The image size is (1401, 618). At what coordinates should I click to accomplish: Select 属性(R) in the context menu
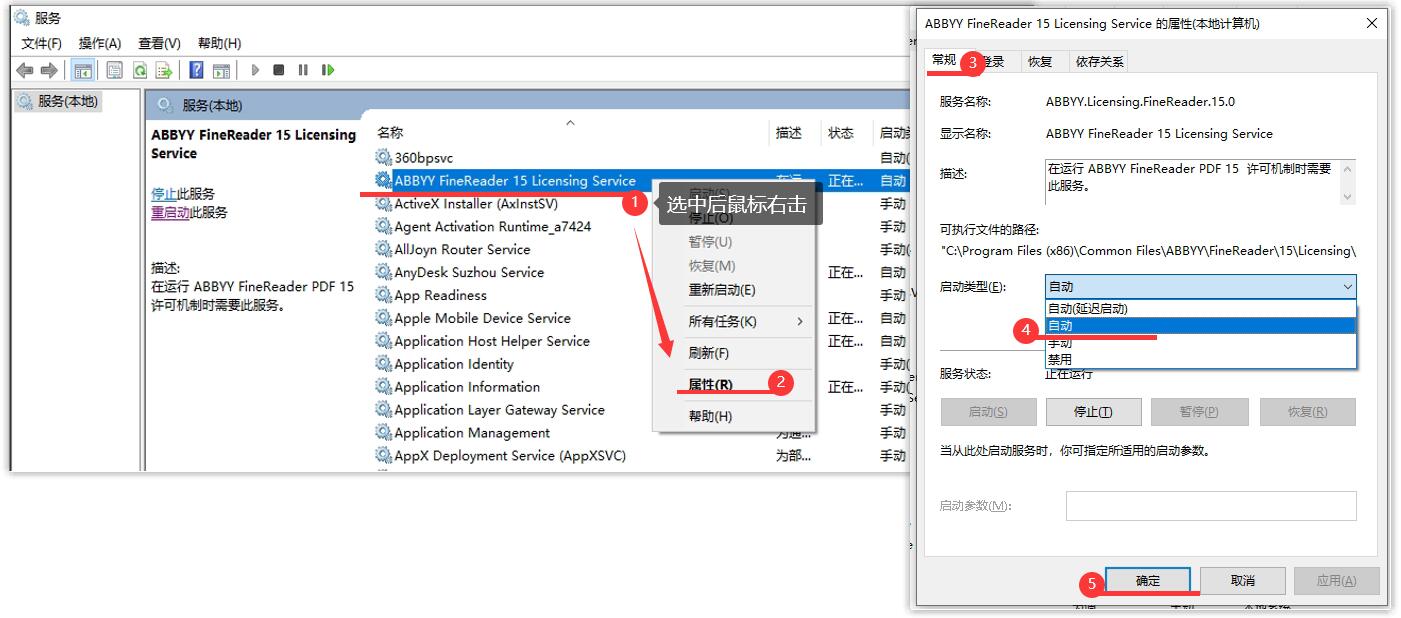pyautogui.click(x=710, y=385)
